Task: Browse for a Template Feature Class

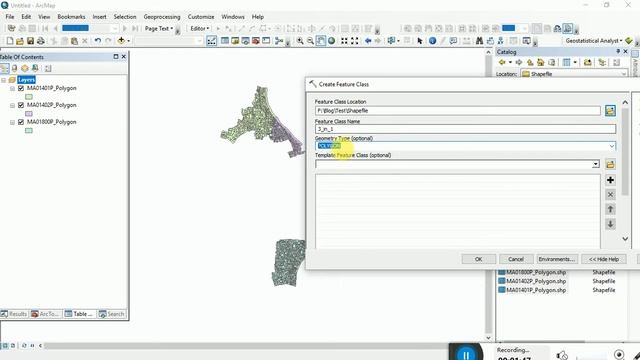Action: pos(610,164)
